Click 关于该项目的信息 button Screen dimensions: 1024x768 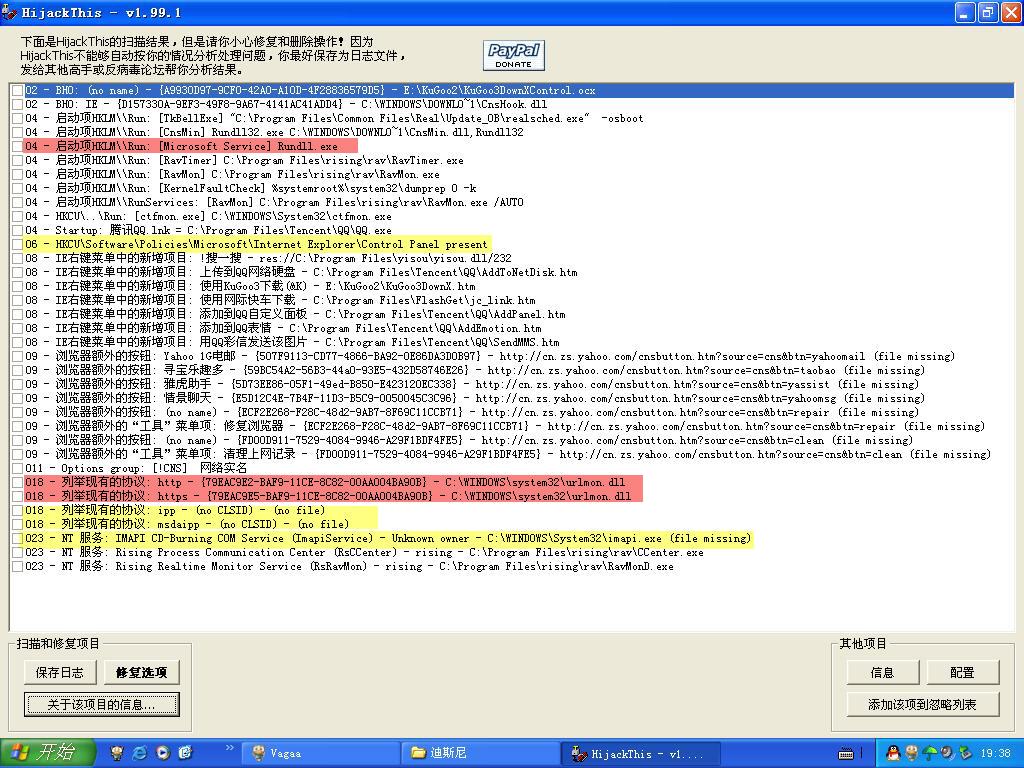click(x=102, y=704)
